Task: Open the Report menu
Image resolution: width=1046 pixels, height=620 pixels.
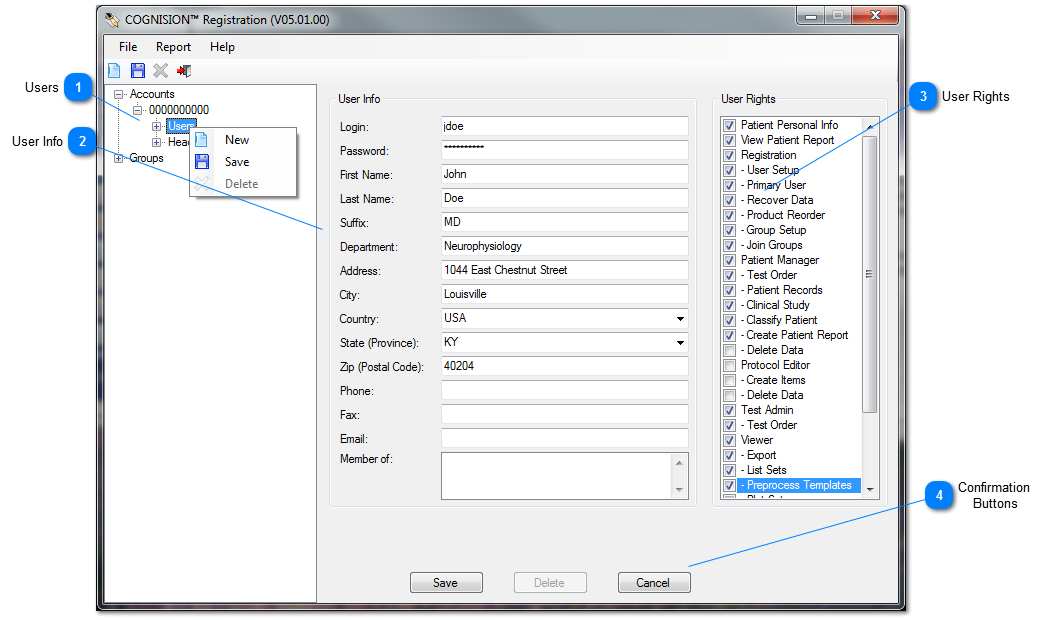Action: 173,47
